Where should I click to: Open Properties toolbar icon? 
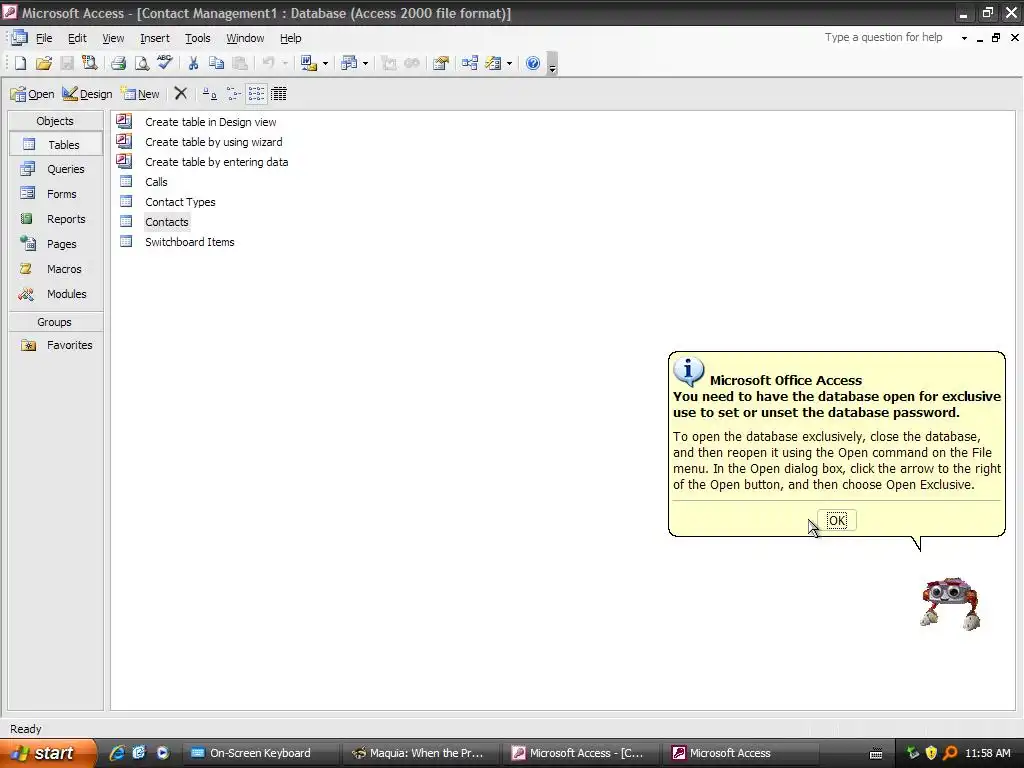(x=441, y=63)
